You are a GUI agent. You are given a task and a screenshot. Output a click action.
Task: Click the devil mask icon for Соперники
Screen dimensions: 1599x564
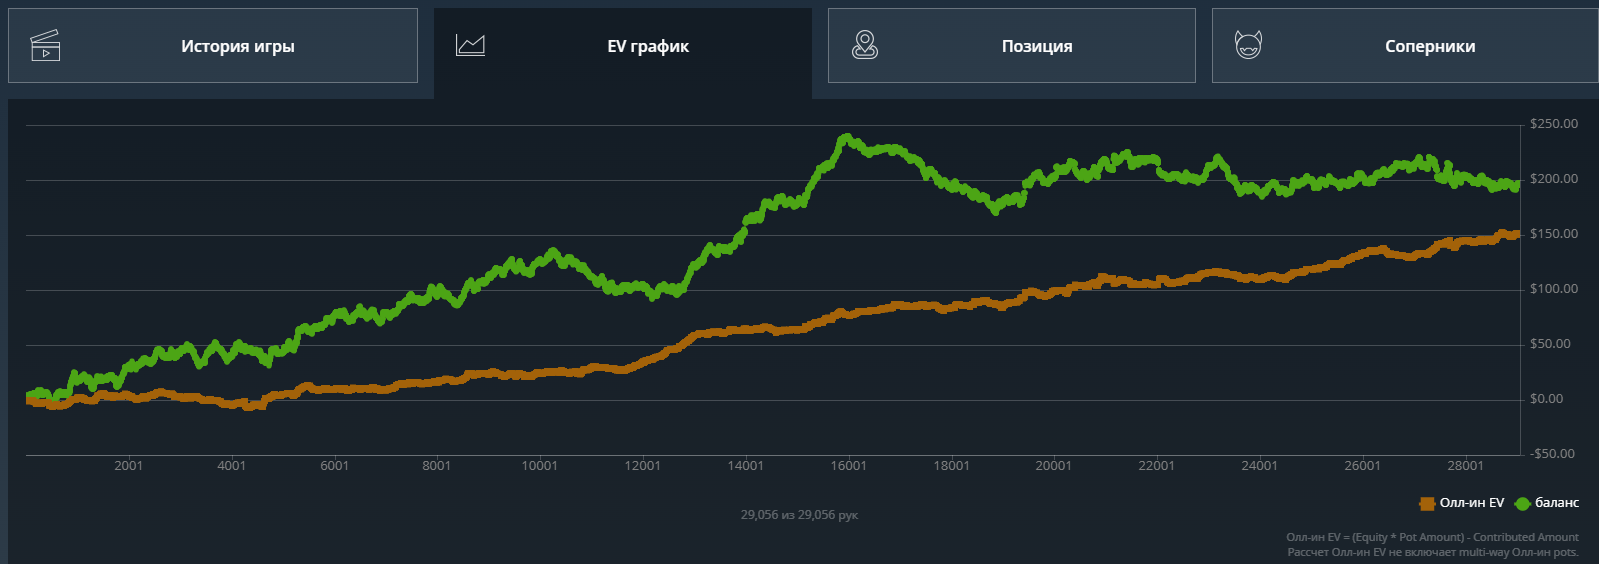point(1248,45)
